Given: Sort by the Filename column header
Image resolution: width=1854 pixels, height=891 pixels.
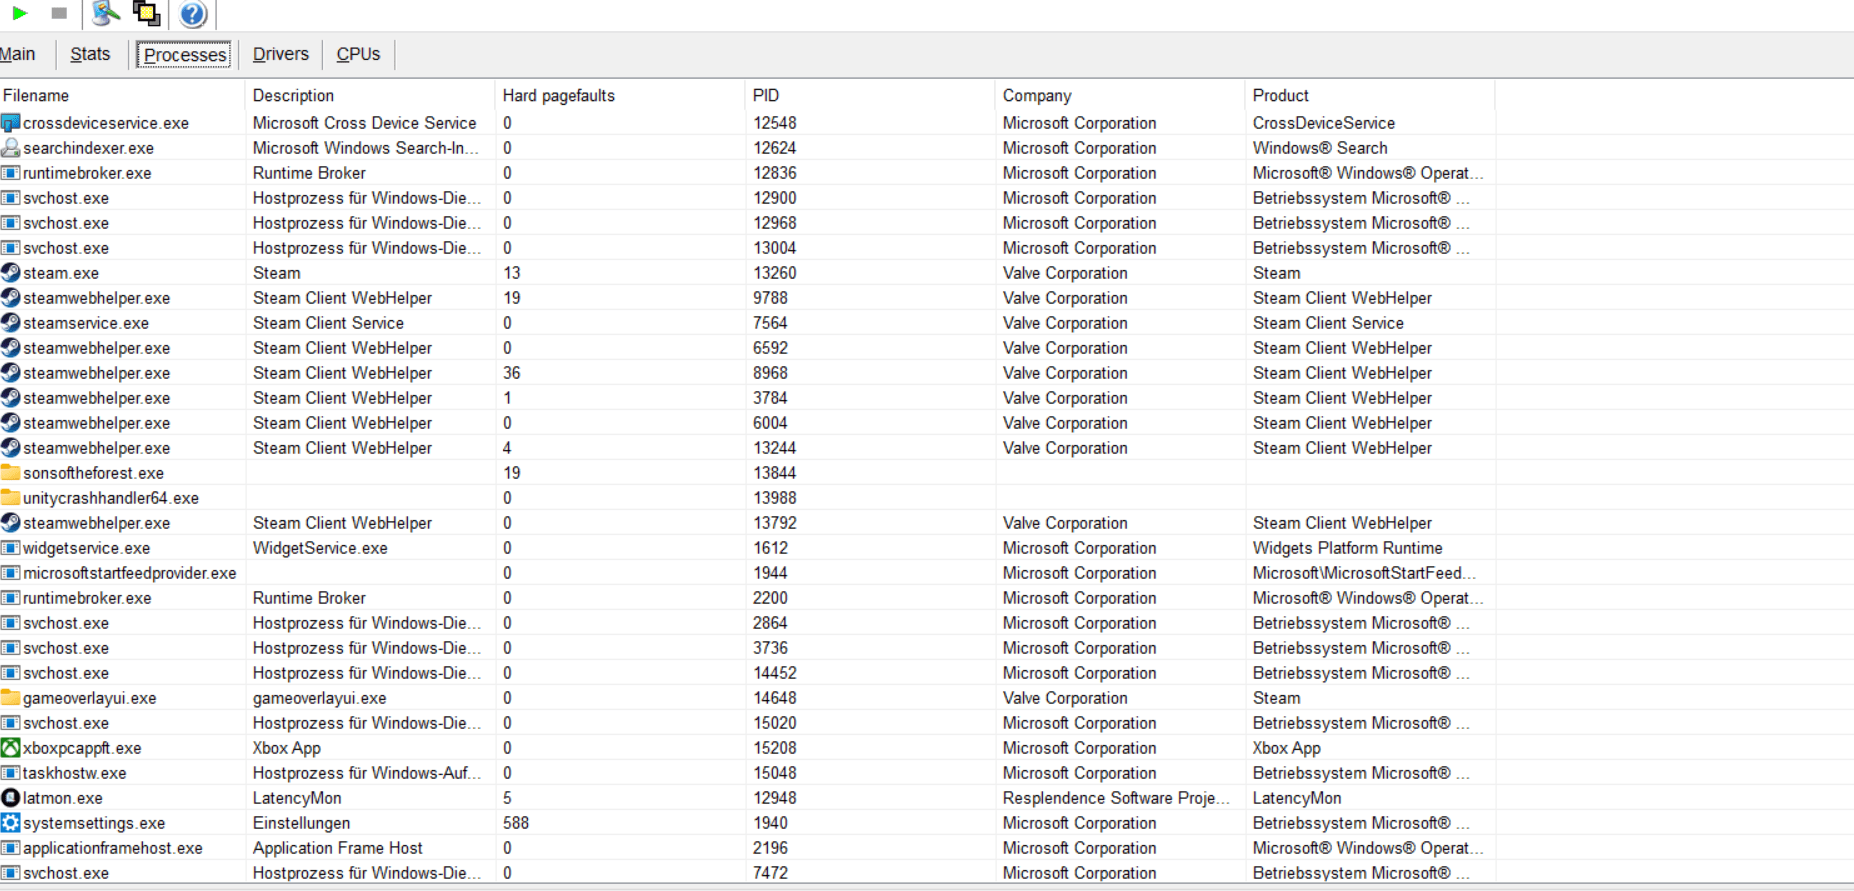Looking at the screenshot, I should [x=122, y=95].
